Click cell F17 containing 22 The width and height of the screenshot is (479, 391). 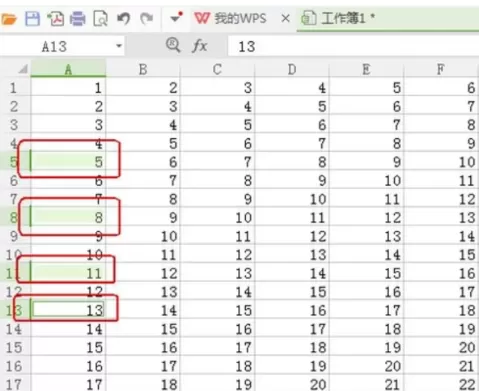441,384
